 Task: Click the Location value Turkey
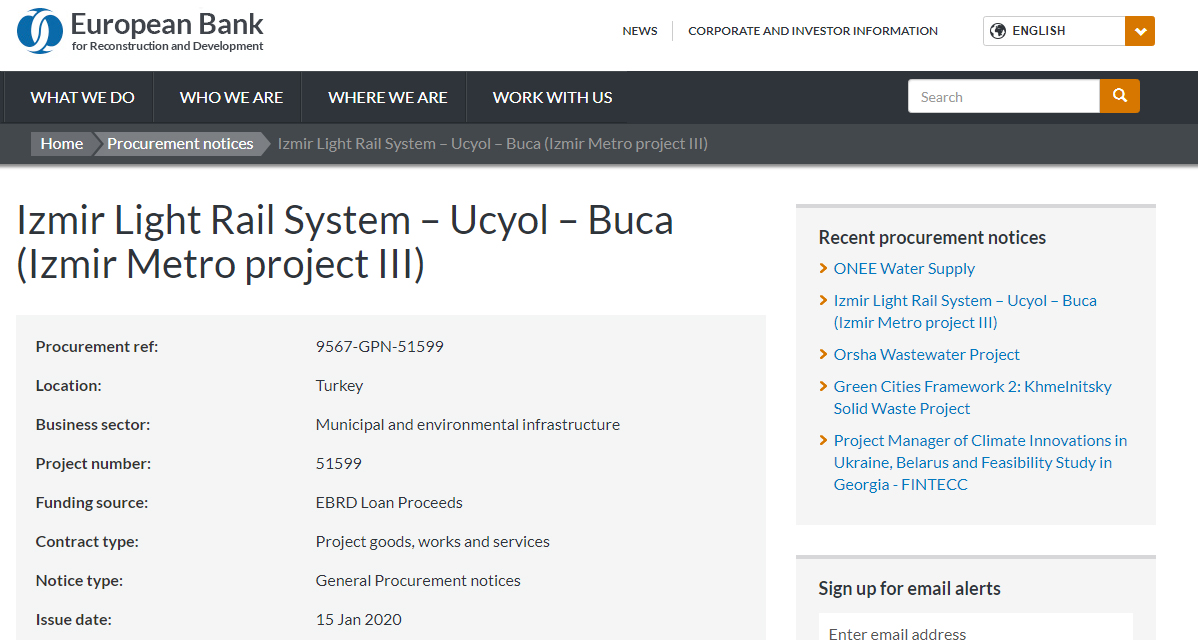(339, 386)
